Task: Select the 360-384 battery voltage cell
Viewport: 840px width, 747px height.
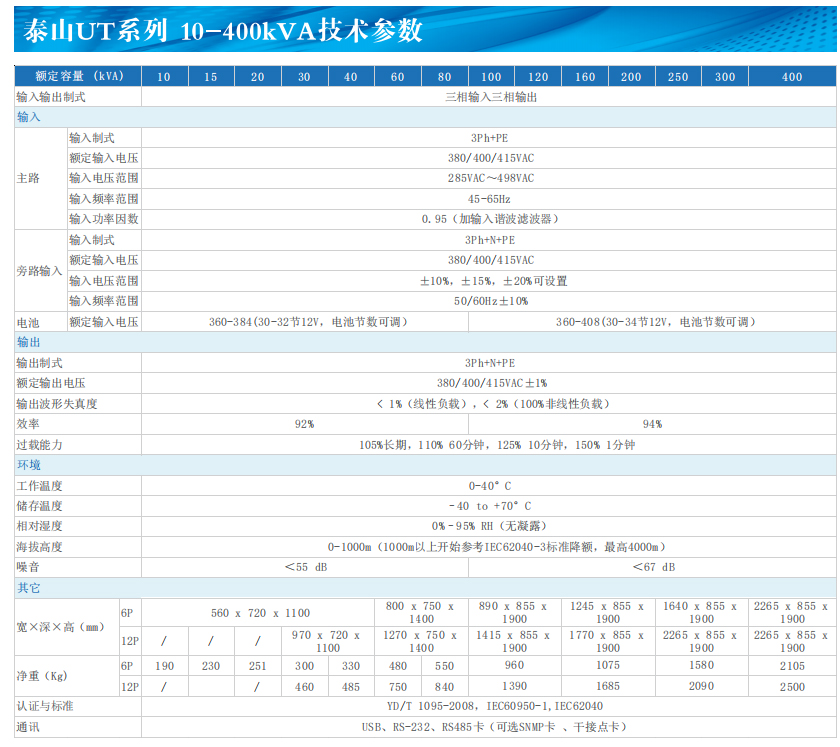Action: [x=307, y=322]
